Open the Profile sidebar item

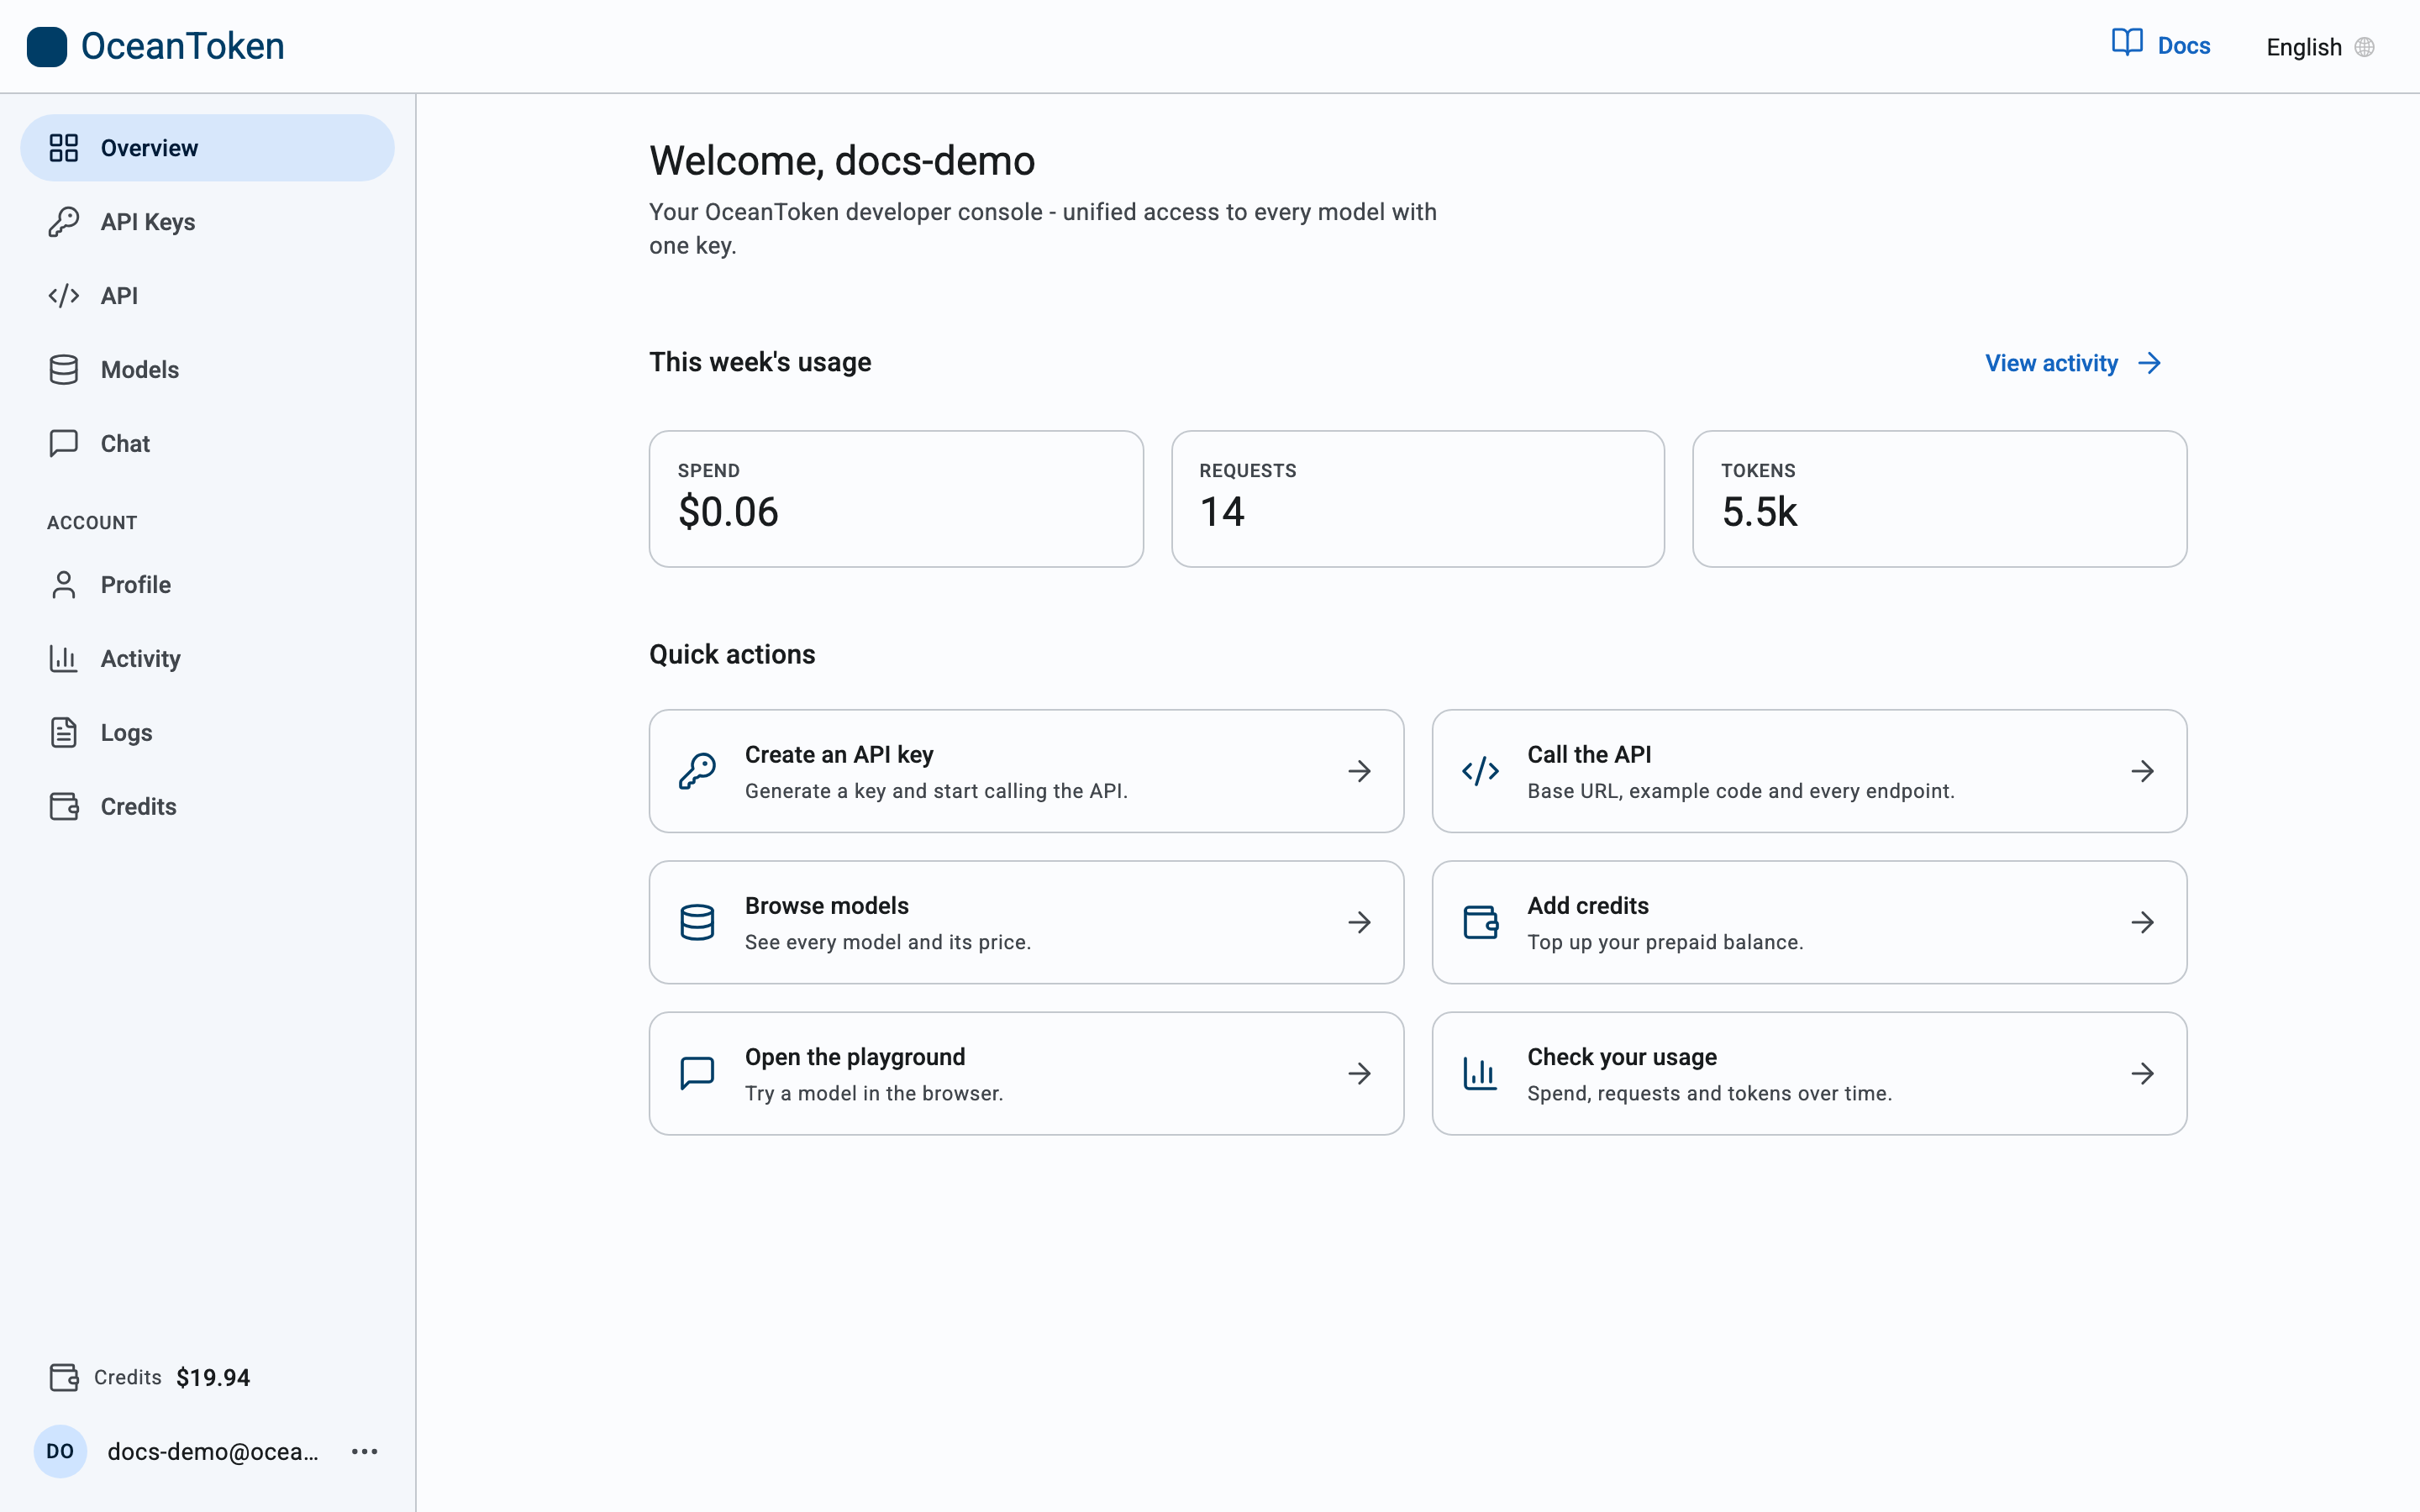pos(207,585)
